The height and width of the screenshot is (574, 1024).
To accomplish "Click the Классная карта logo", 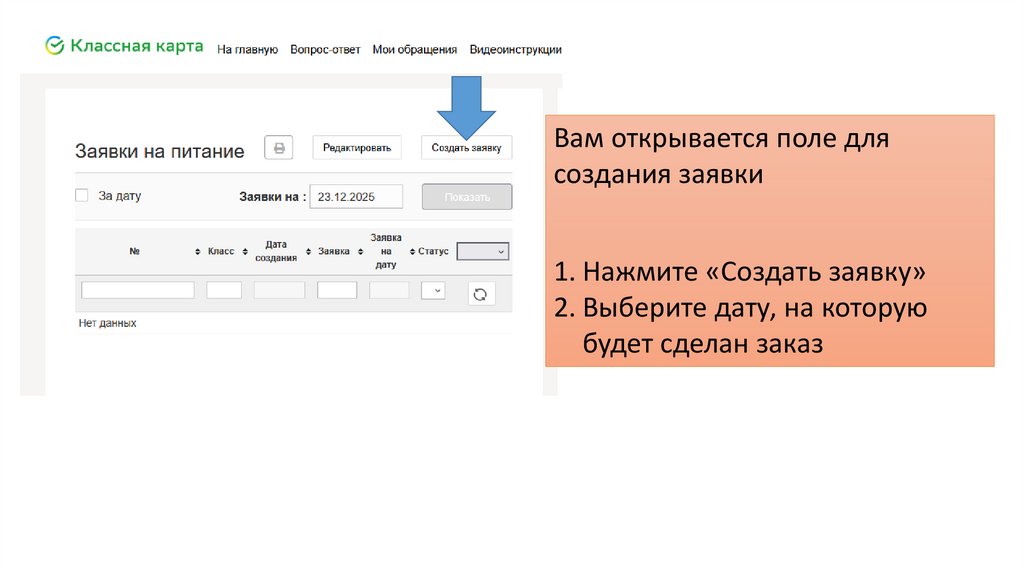I will pos(124,46).
